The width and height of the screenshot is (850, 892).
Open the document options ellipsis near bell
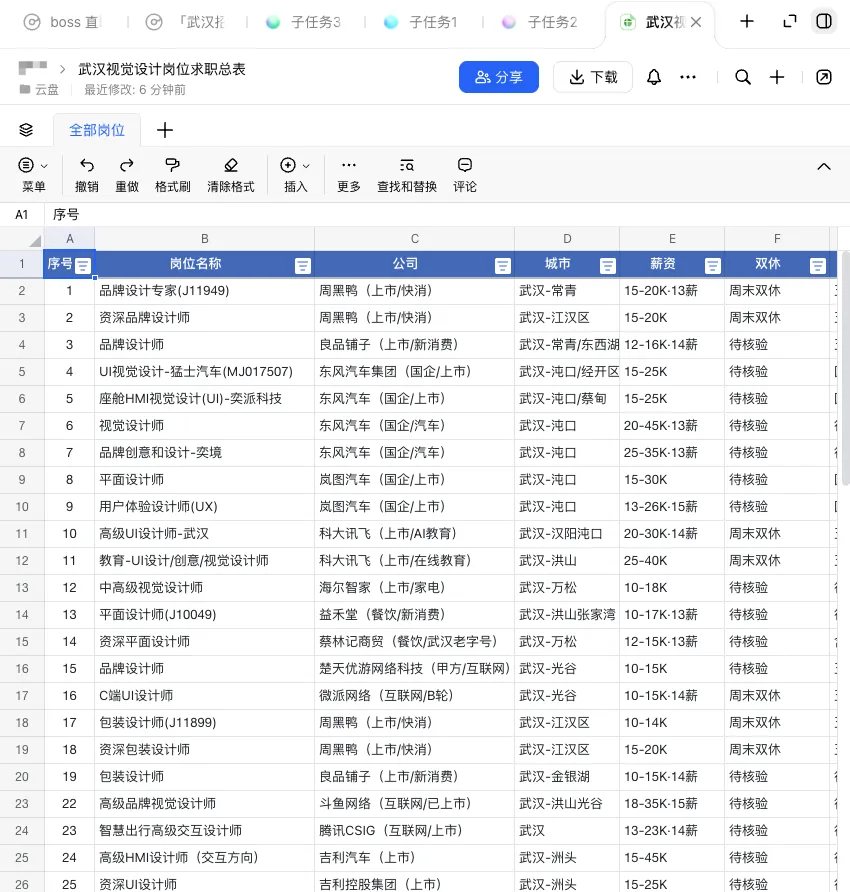[688, 77]
